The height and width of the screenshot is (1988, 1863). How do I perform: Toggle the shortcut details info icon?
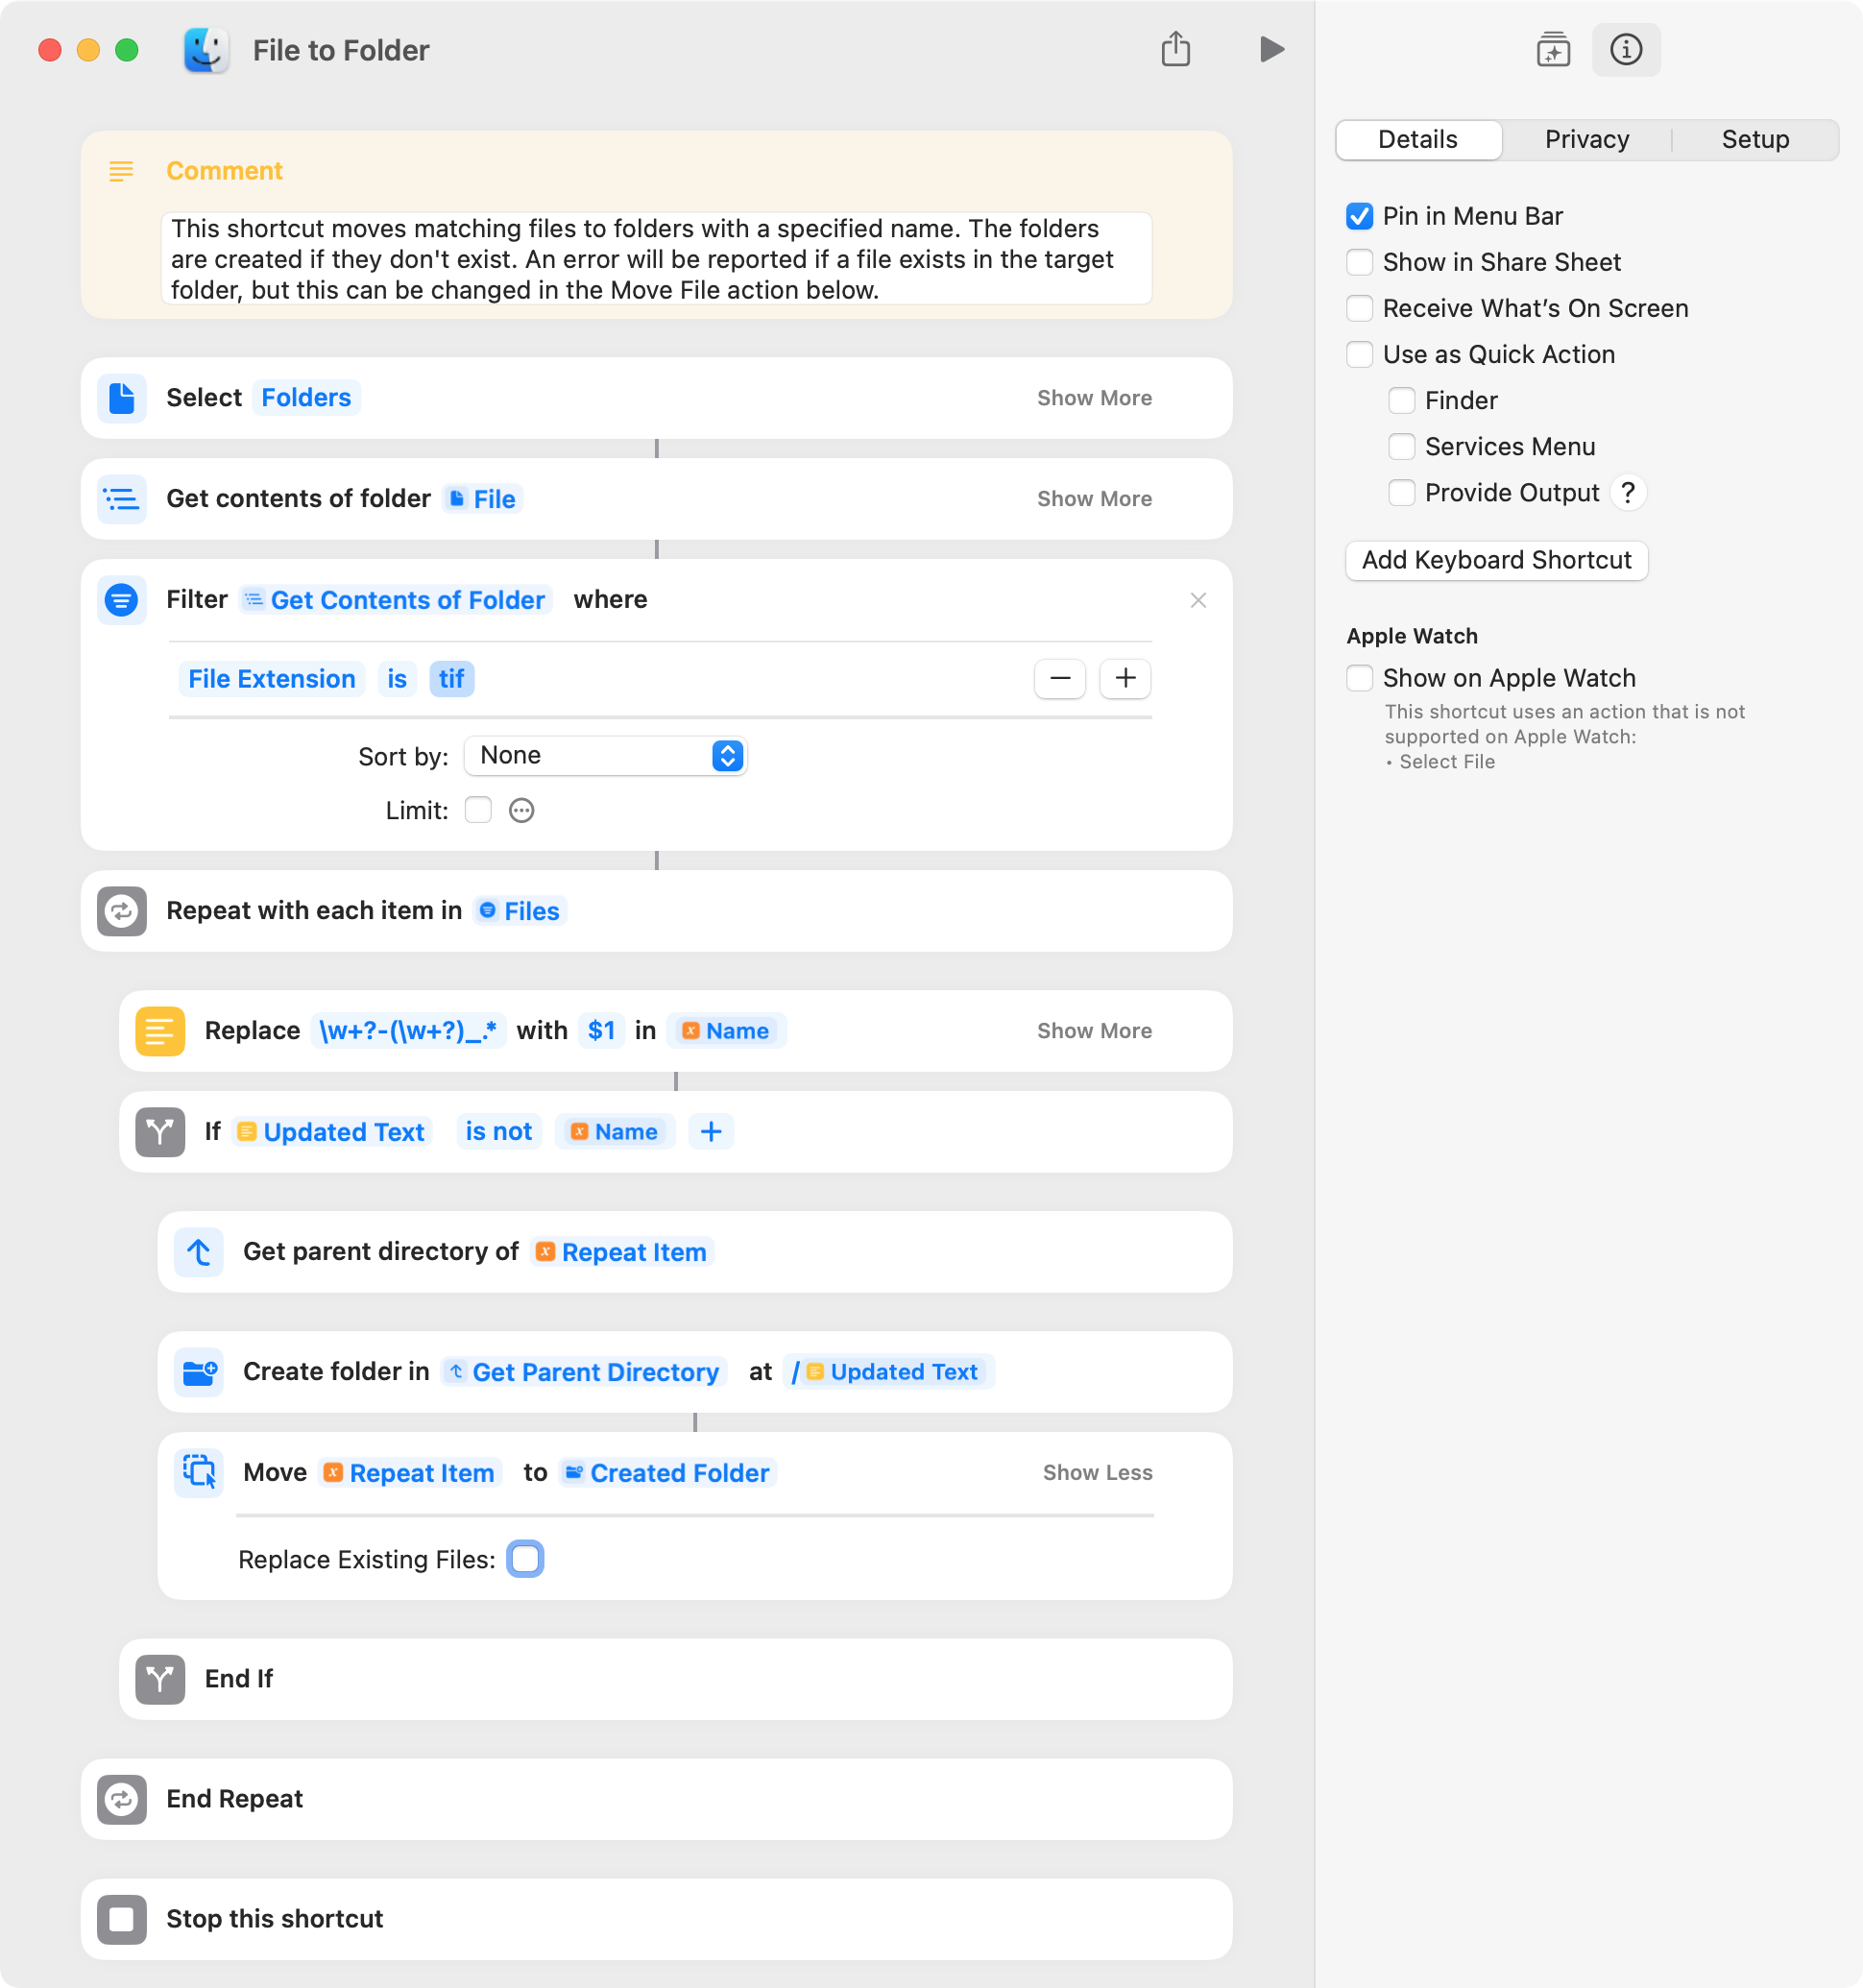tap(1626, 49)
